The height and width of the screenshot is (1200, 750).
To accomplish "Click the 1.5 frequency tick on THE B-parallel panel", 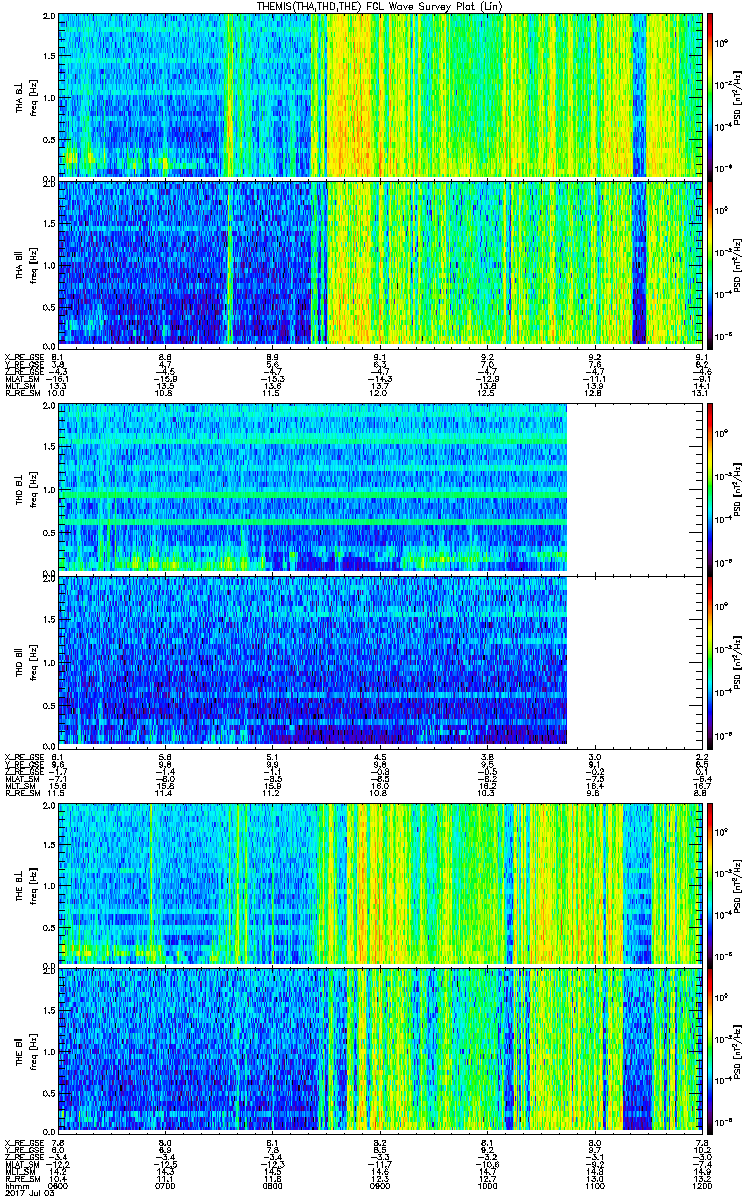I will pyautogui.click(x=48, y=1008).
